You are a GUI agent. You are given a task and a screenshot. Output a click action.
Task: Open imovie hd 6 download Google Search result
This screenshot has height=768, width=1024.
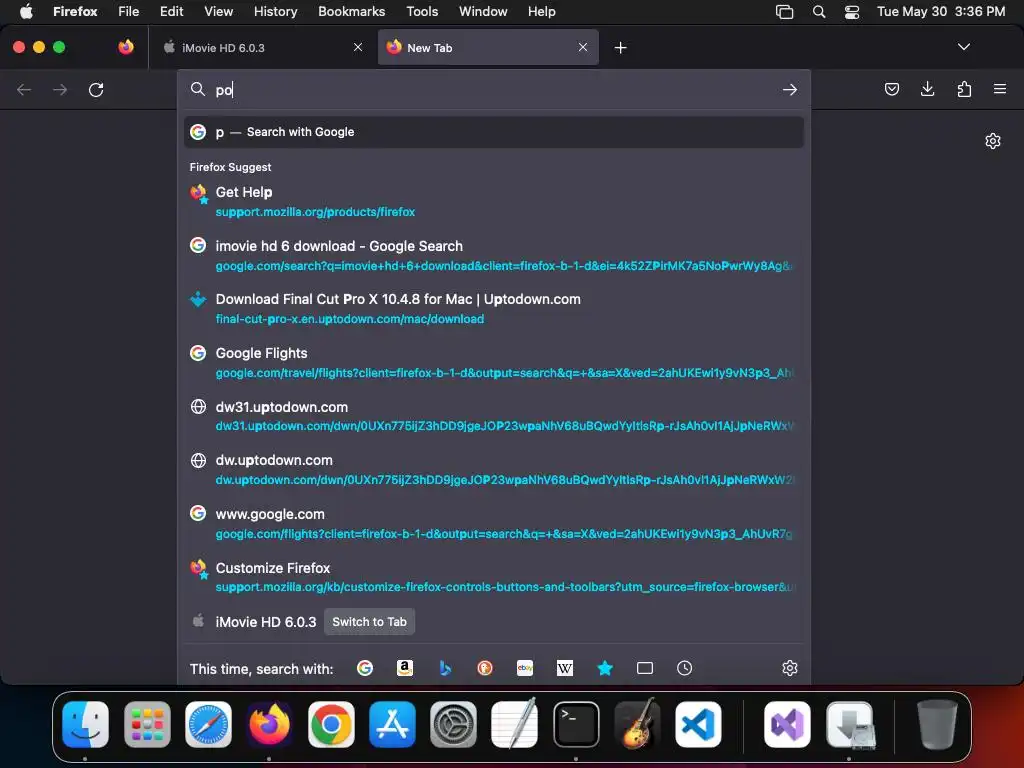tap(494, 255)
